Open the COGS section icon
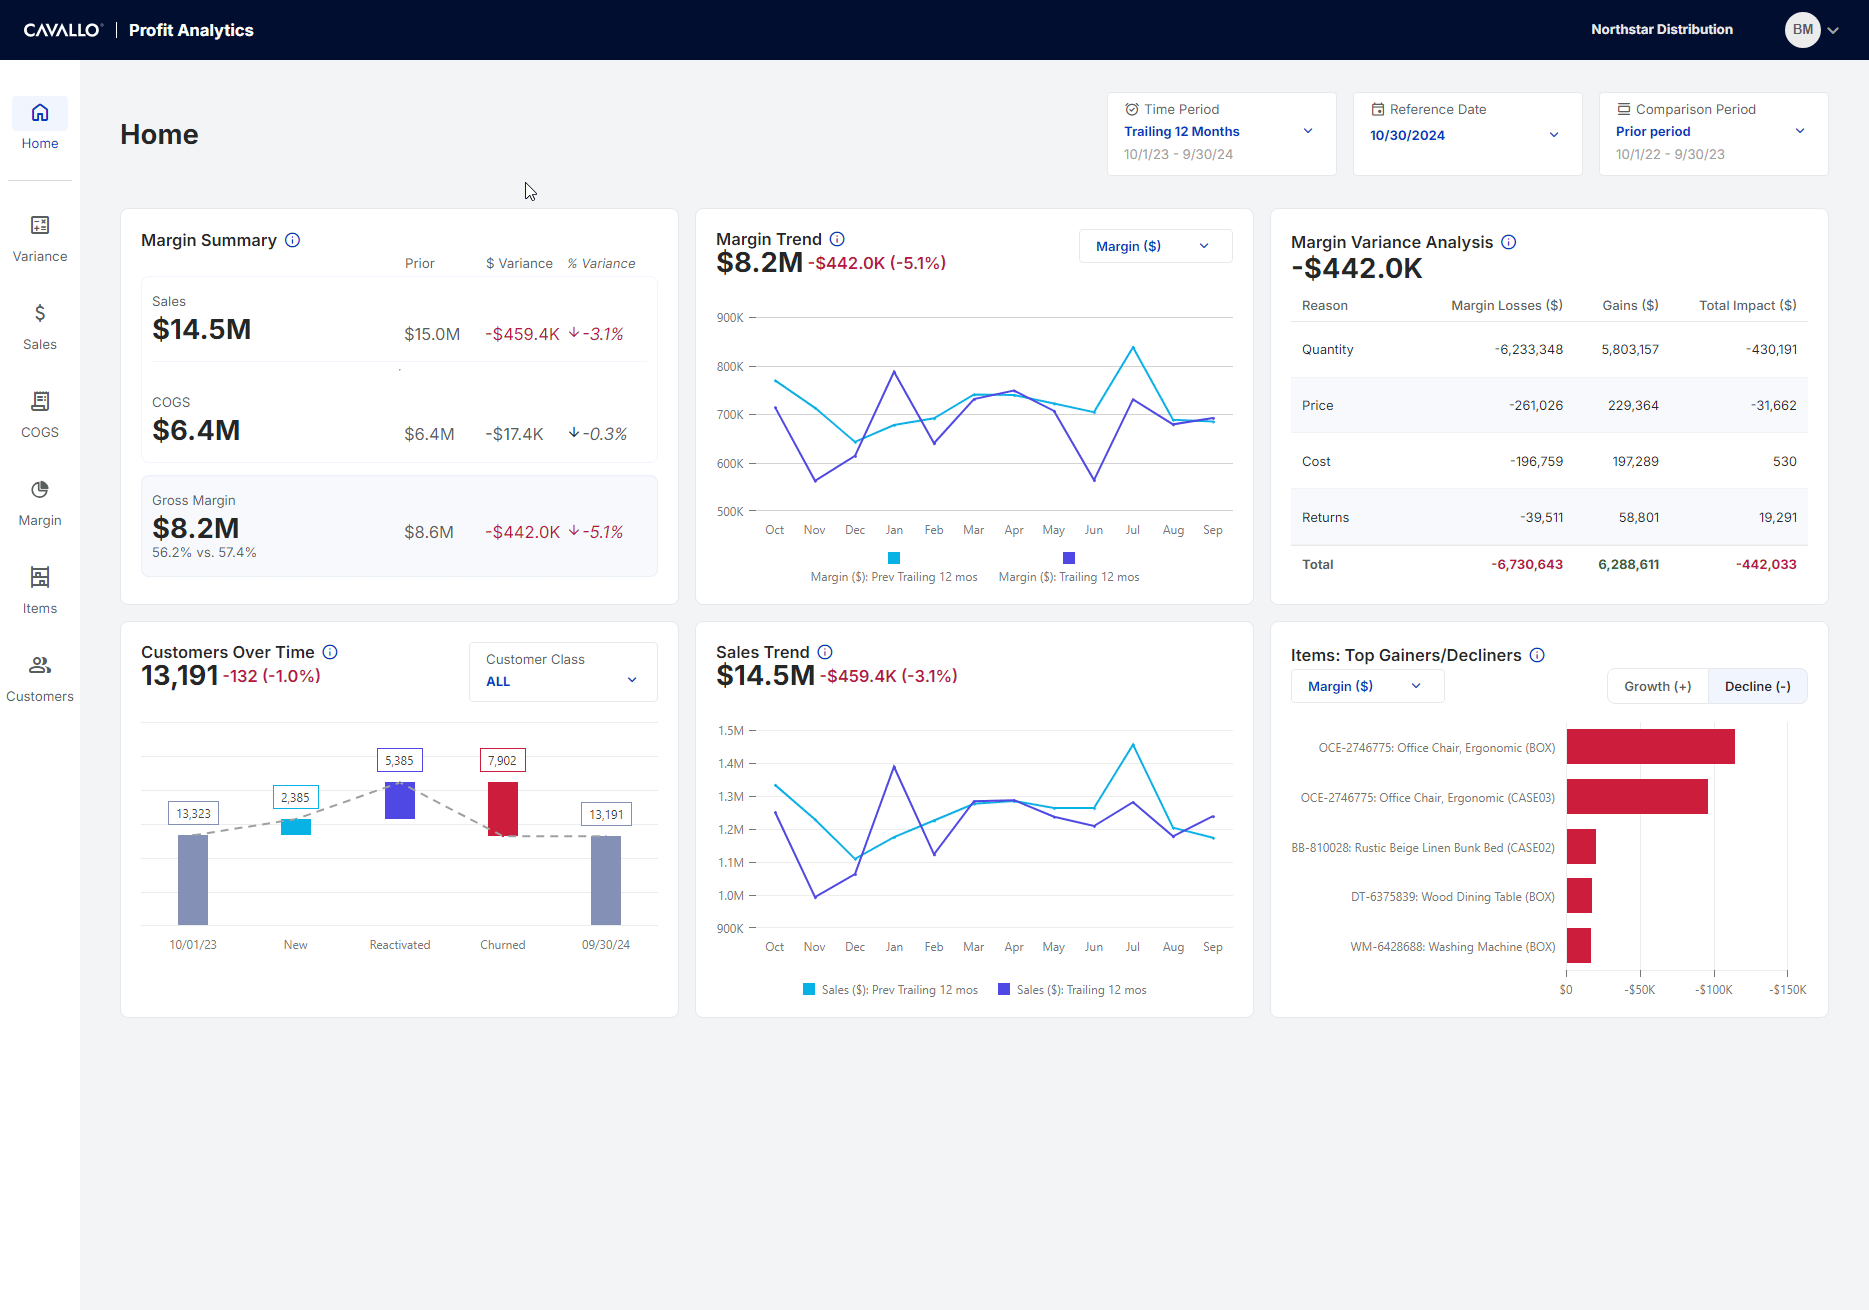Screen dimensions: 1869x1310 40,402
